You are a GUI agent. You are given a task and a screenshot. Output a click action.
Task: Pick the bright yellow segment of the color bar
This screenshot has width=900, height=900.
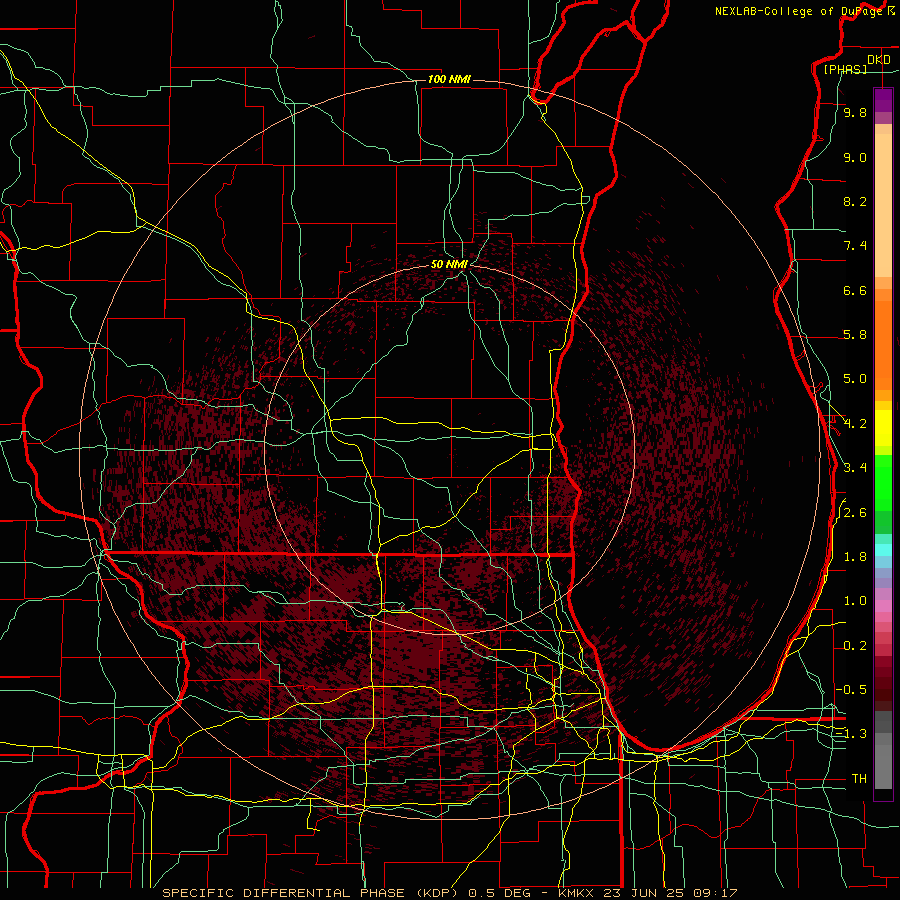click(883, 428)
